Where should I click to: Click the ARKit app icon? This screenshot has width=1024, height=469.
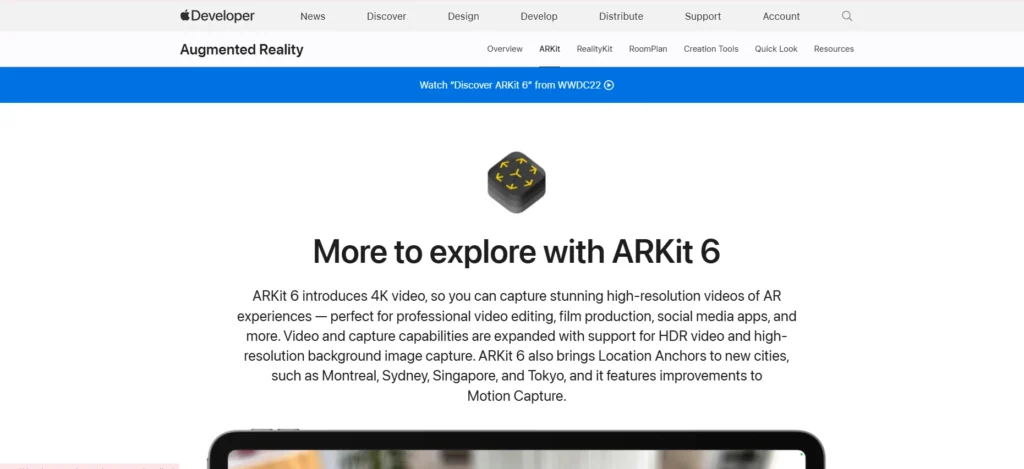click(x=517, y=182)
